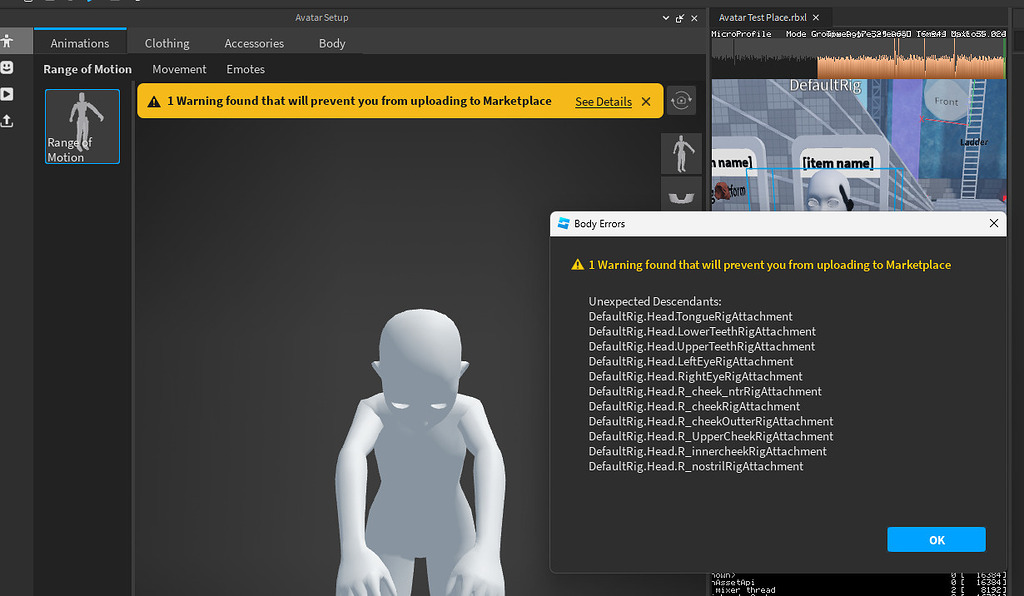
Task: Click warning icon in Body Errors dialog
Action: [x=577, y=265]
